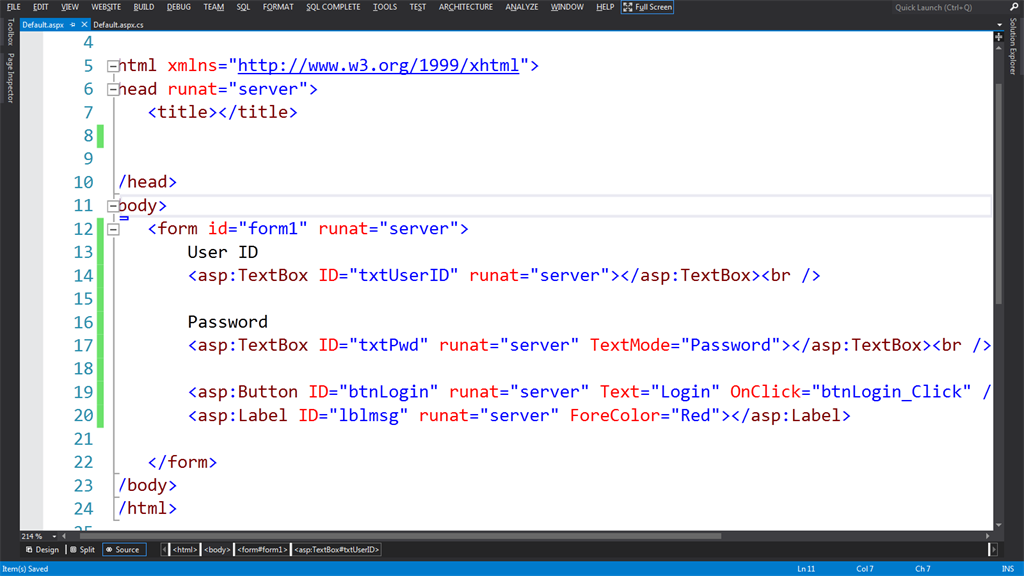Switch to Split view
Image resolution: width=1024 pixels, height=576 pixels.
pyautogui.click(x=82, y=549)
